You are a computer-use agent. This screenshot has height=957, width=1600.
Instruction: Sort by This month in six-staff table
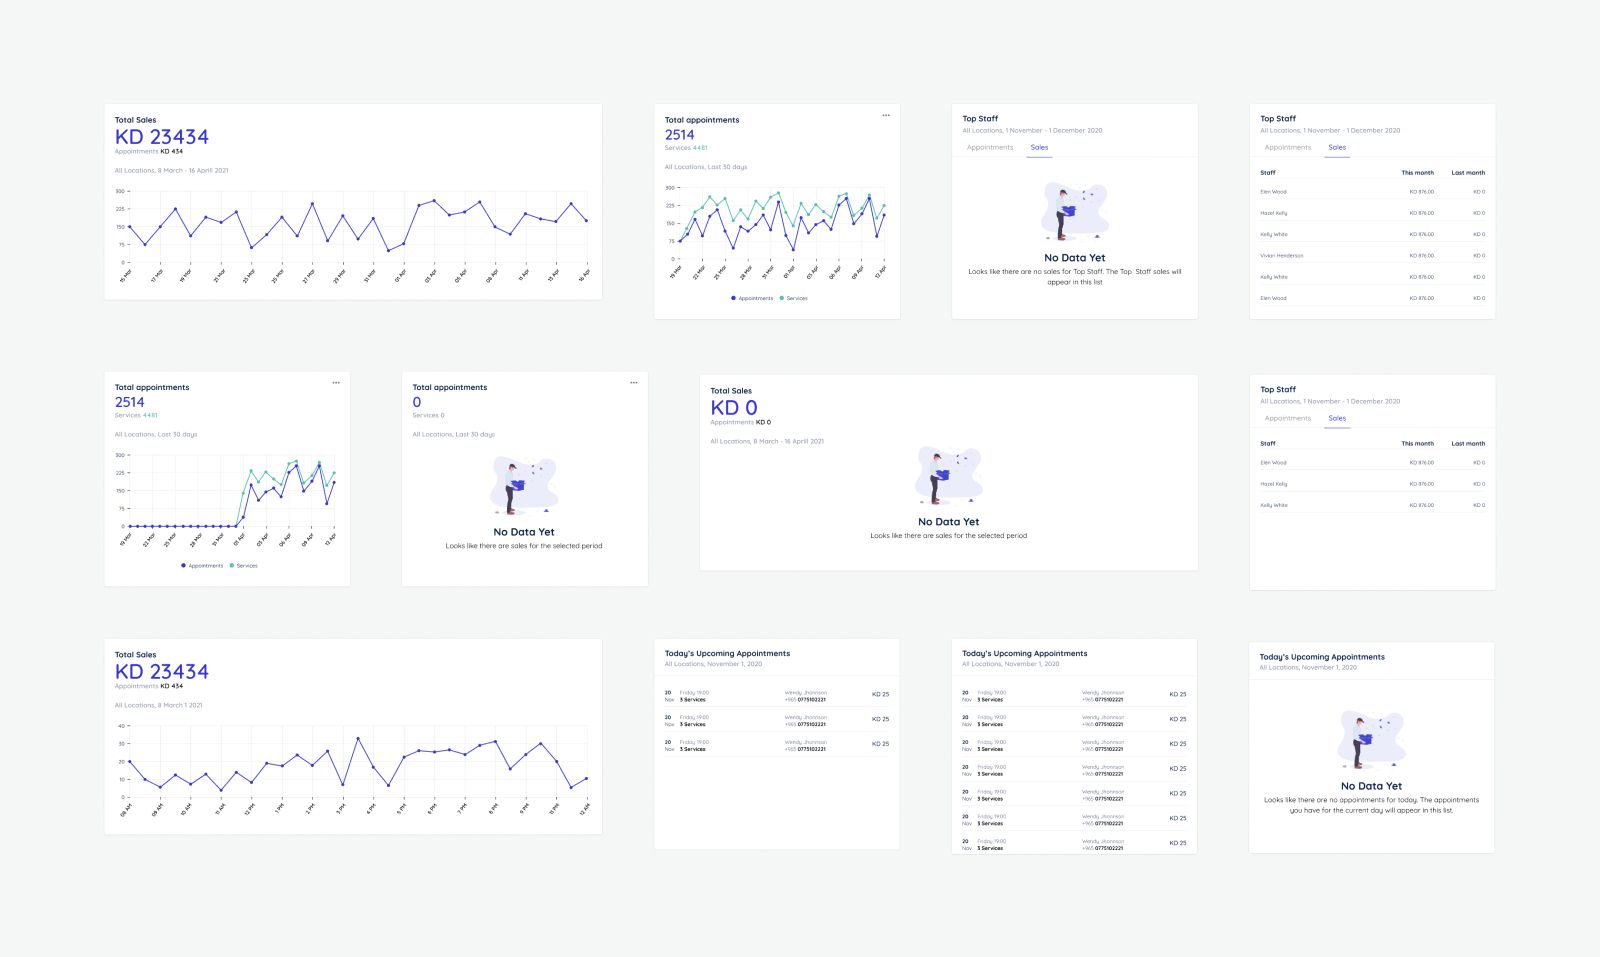point(1417,173)
